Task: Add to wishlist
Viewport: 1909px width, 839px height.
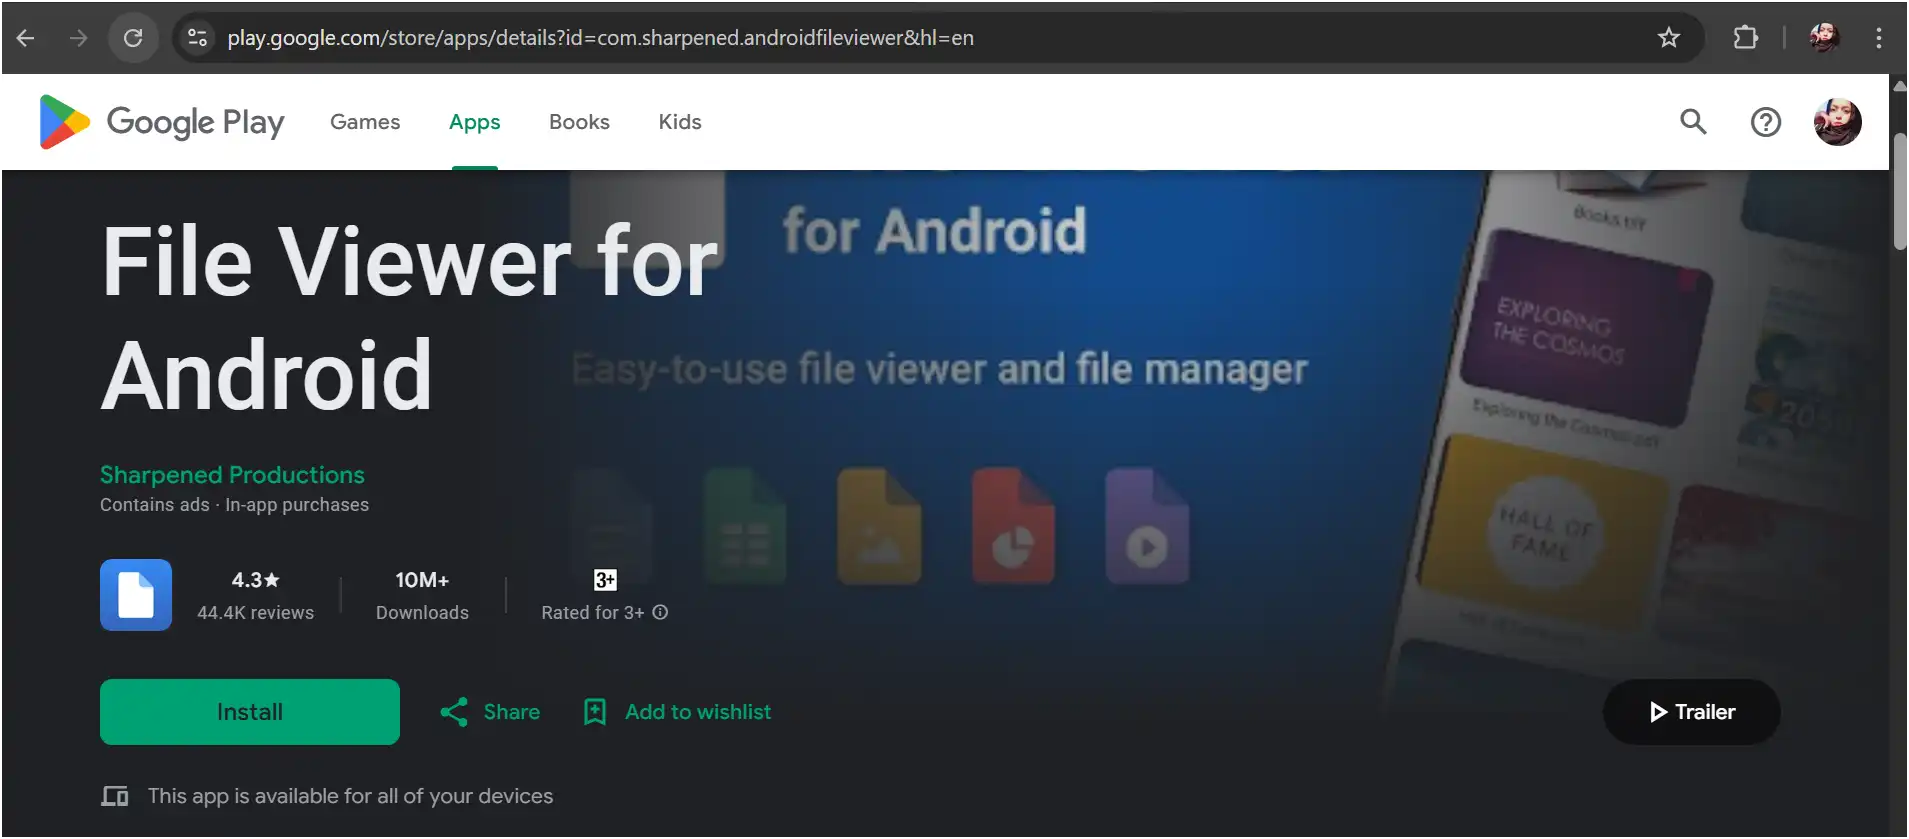Action: [677, 712]
